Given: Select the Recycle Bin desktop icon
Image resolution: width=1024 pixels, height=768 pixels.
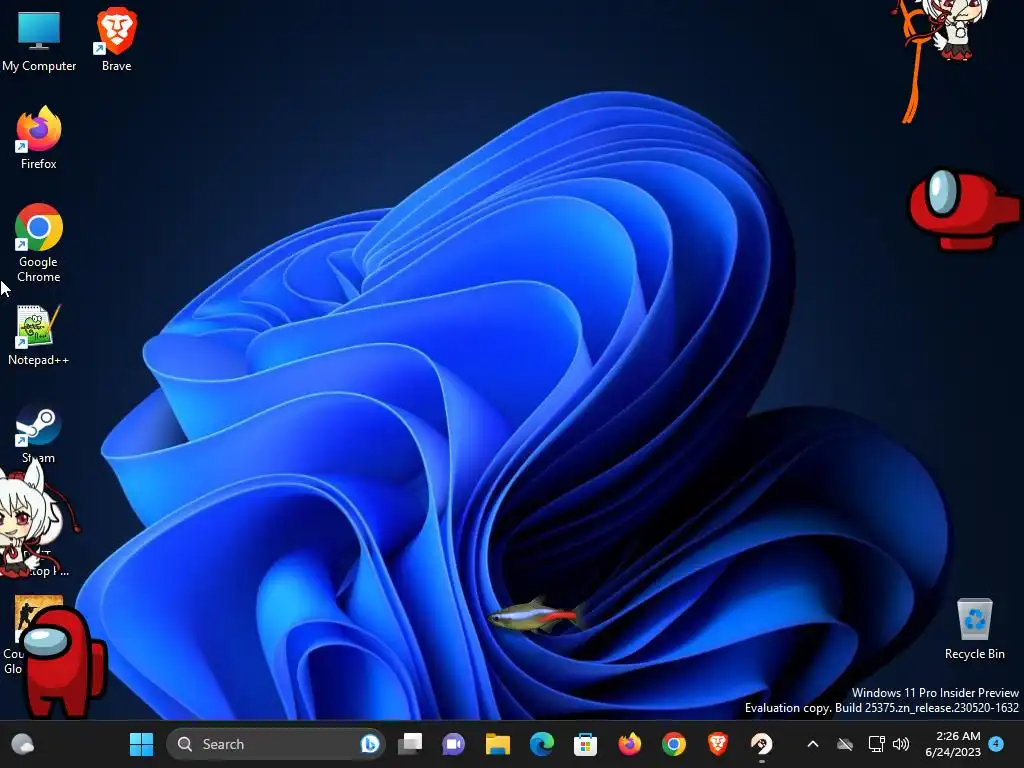Looking at the screenshot, I should click(x=974, y=629).
